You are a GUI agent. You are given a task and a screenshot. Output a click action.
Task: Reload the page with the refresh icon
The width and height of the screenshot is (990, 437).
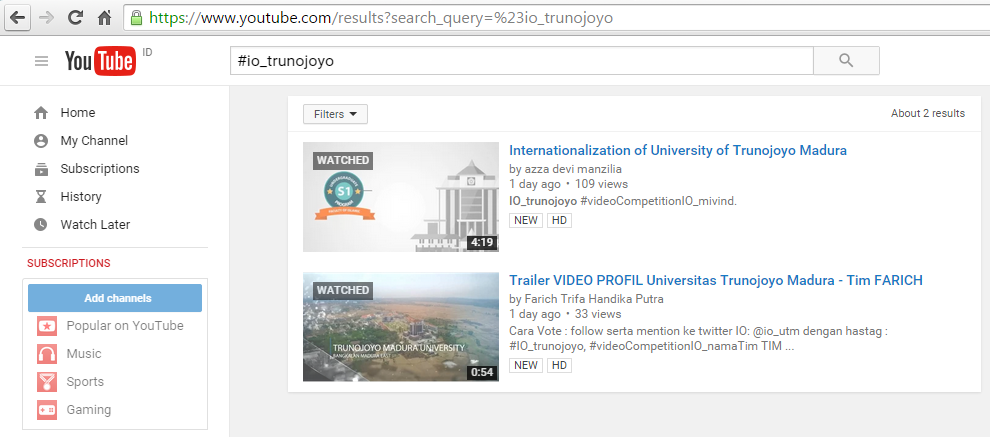75,18
